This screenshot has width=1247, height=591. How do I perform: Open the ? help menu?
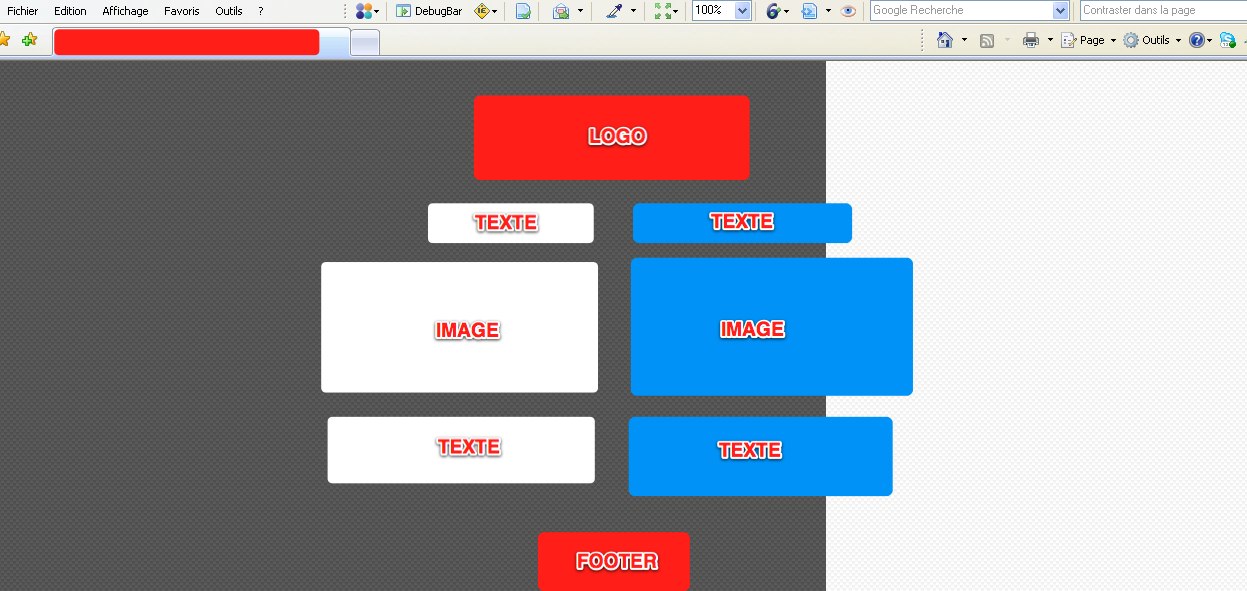pos(261,11)
